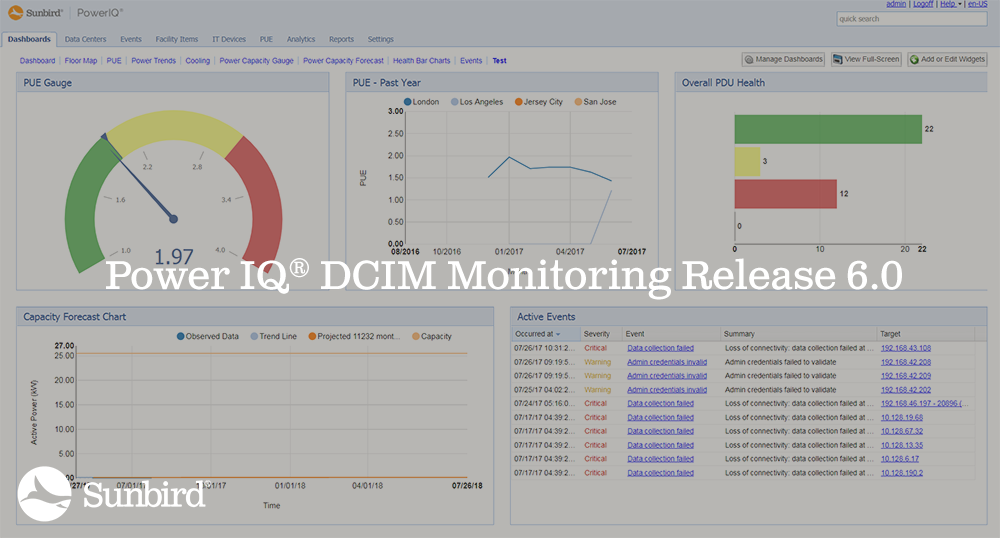Open the Power Trends dashboard
1000x538 pixels.
pos(153,61)
